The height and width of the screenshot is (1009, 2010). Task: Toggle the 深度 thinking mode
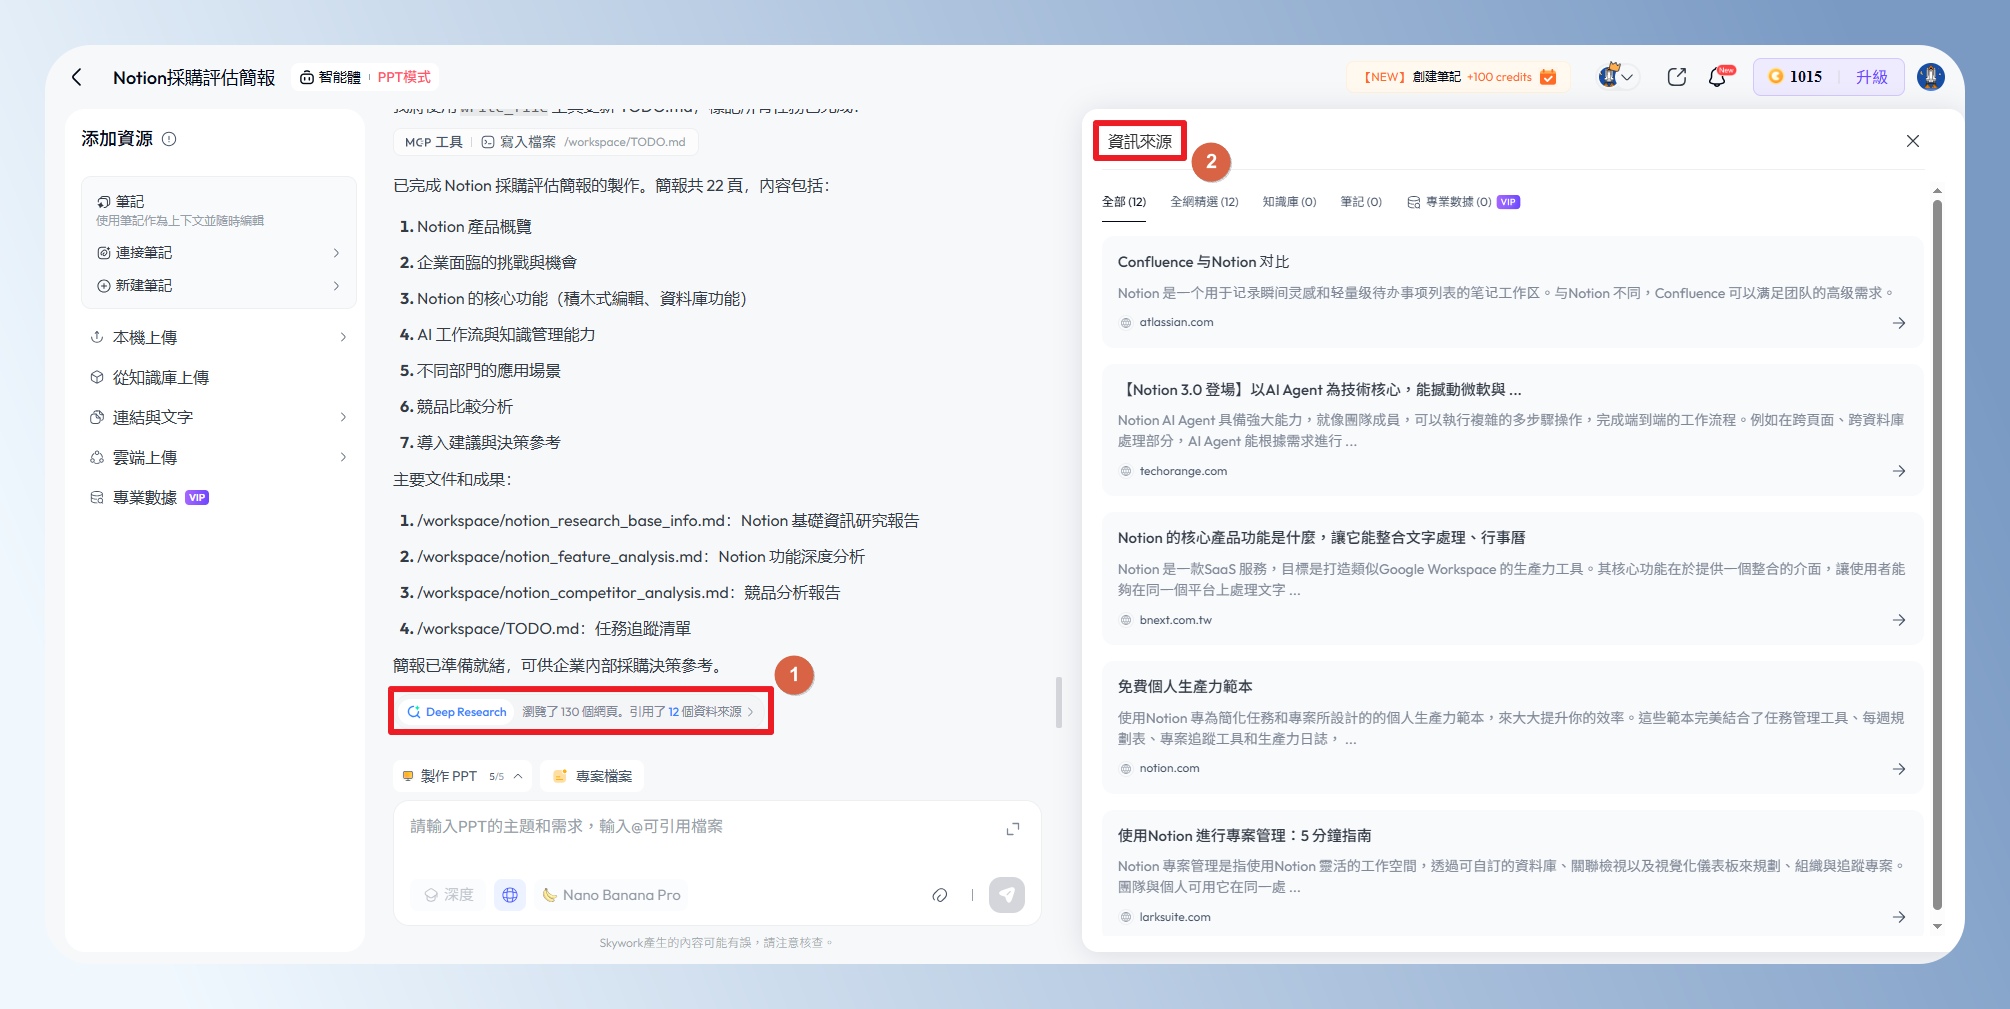pyautogui.click(x=449, y=895)
